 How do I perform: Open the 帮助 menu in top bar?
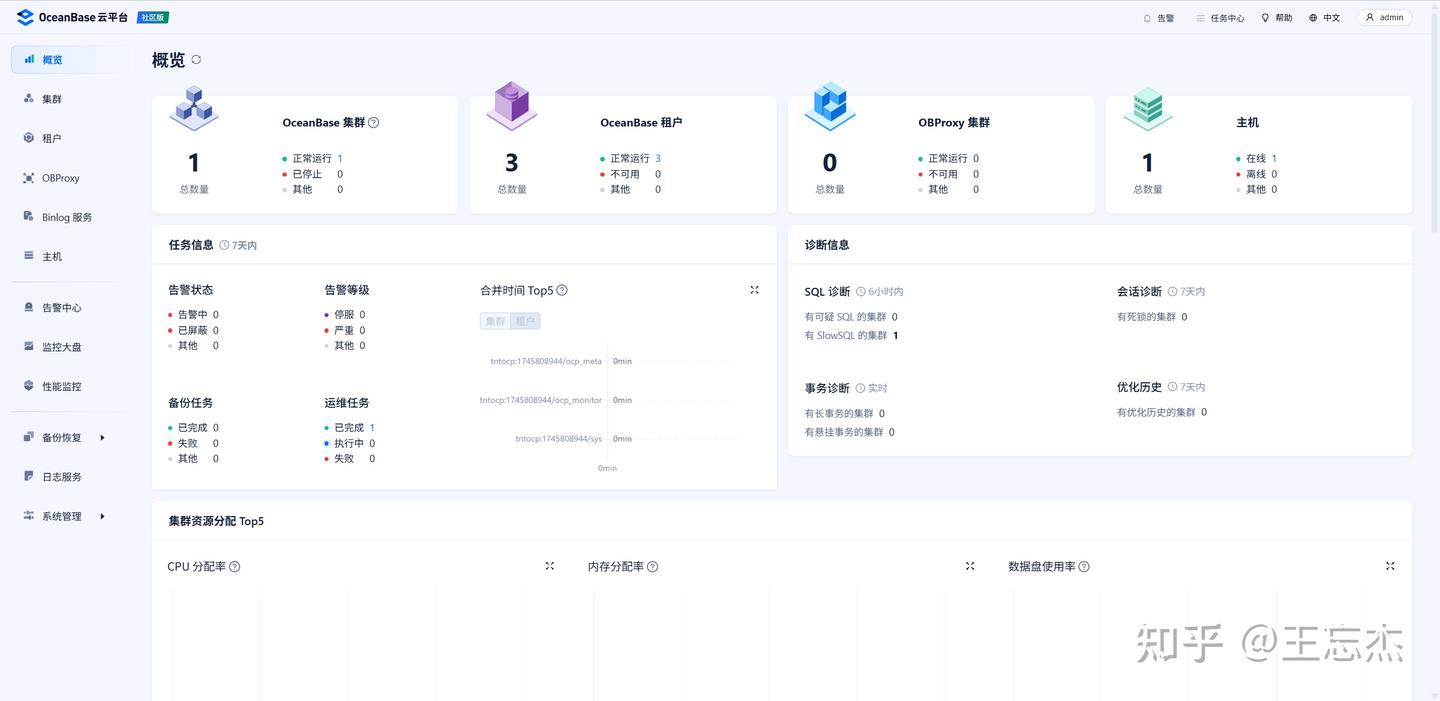click(x=1277, y=18)
